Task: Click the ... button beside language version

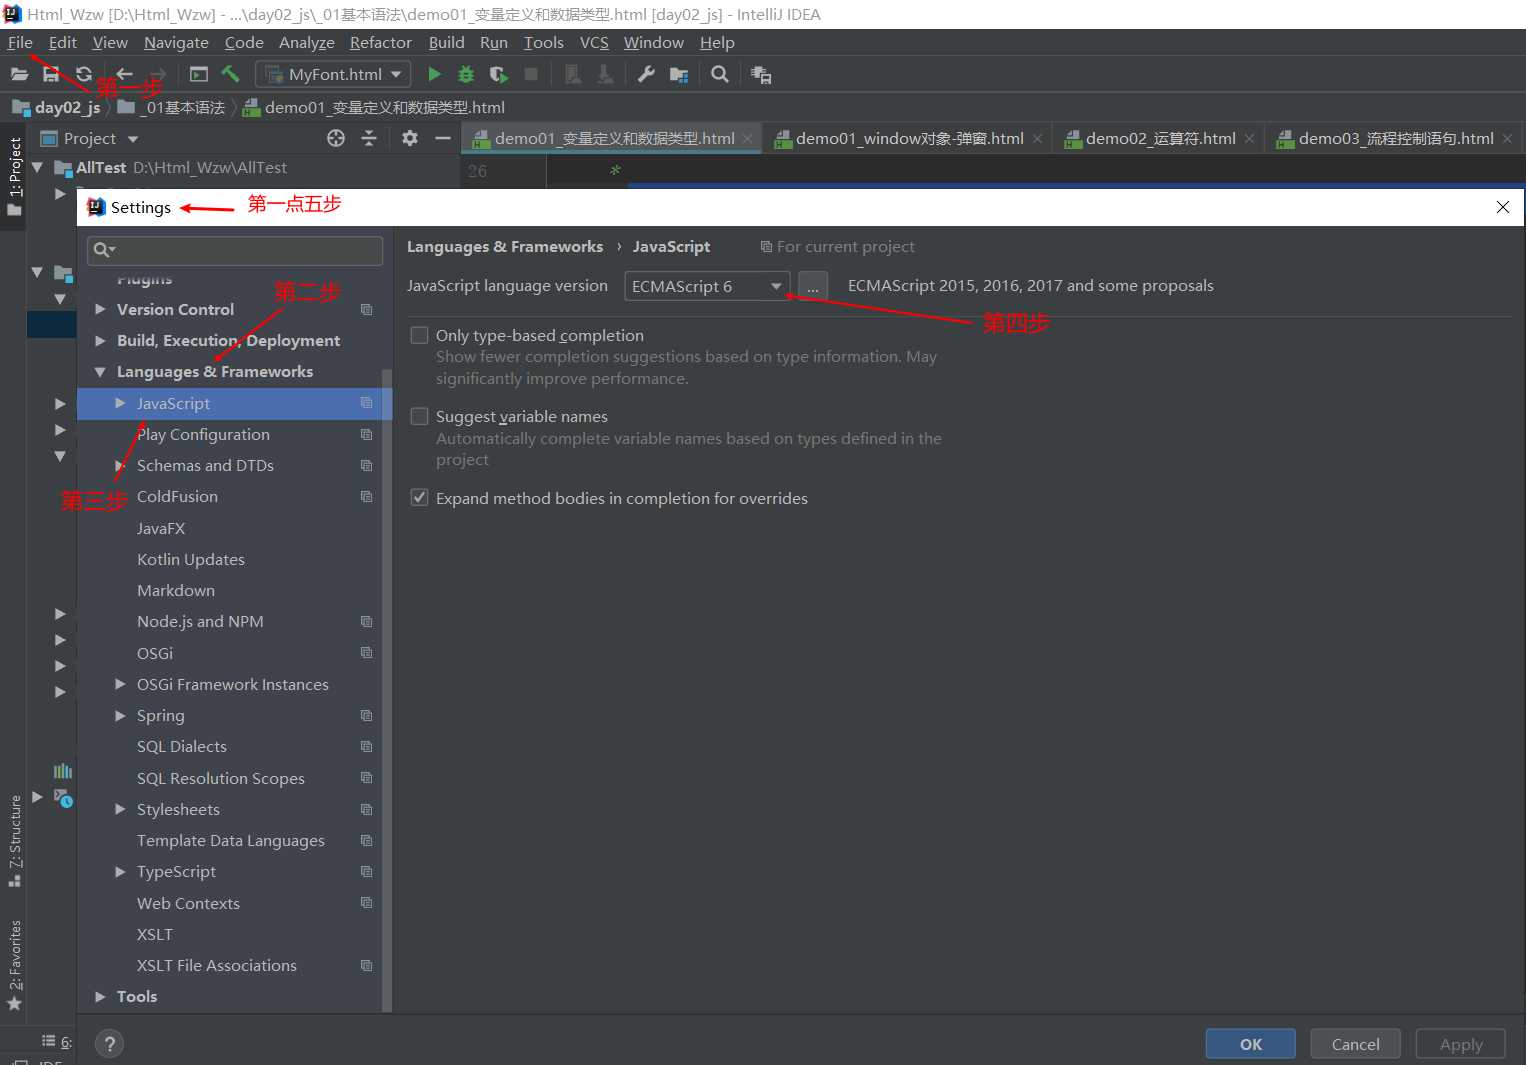Action: pos(813,286)
